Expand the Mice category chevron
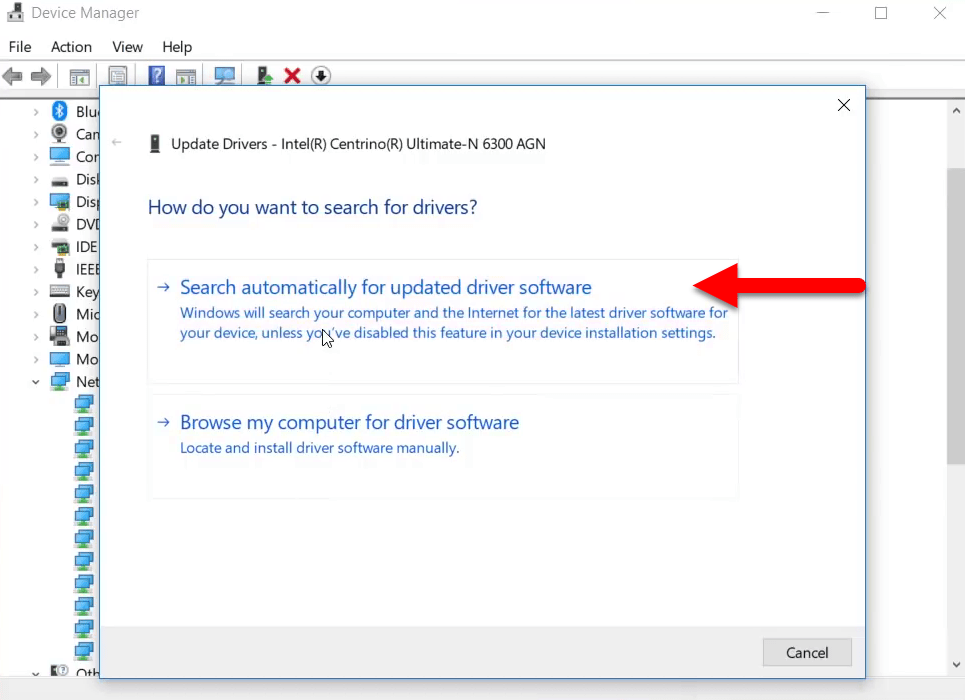Viewport: 965px width, 700px height. (36, 315)
